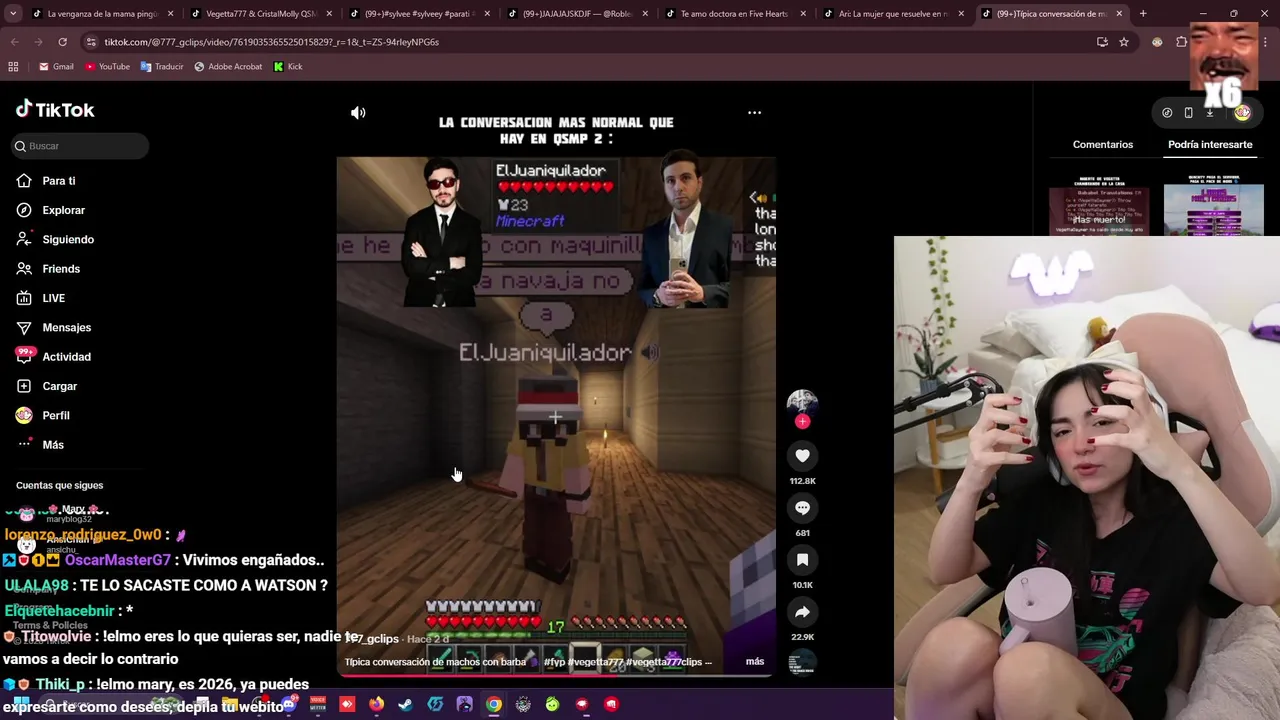Viewport: 1280px width, 720px height.
Task: Open Gmail bookmark
Action: 56,66
